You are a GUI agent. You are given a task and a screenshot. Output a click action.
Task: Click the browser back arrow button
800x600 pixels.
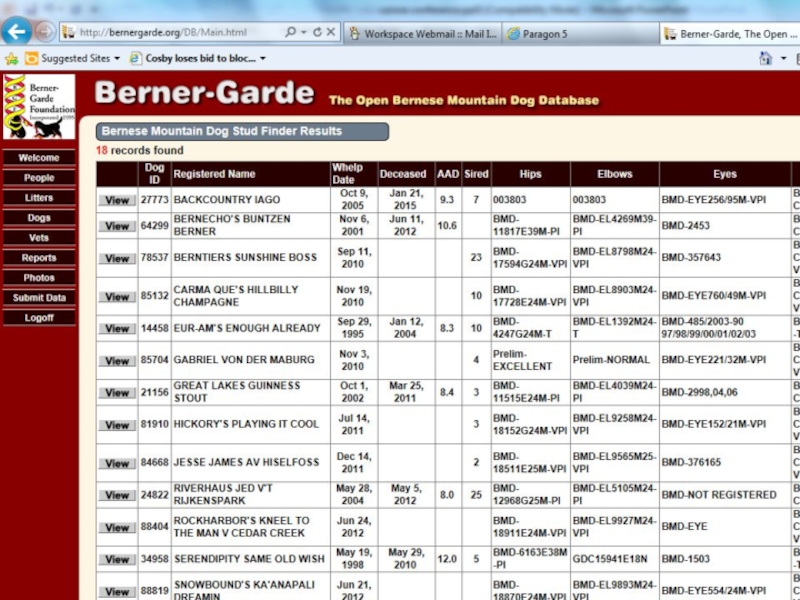click(x=16, y=32)
